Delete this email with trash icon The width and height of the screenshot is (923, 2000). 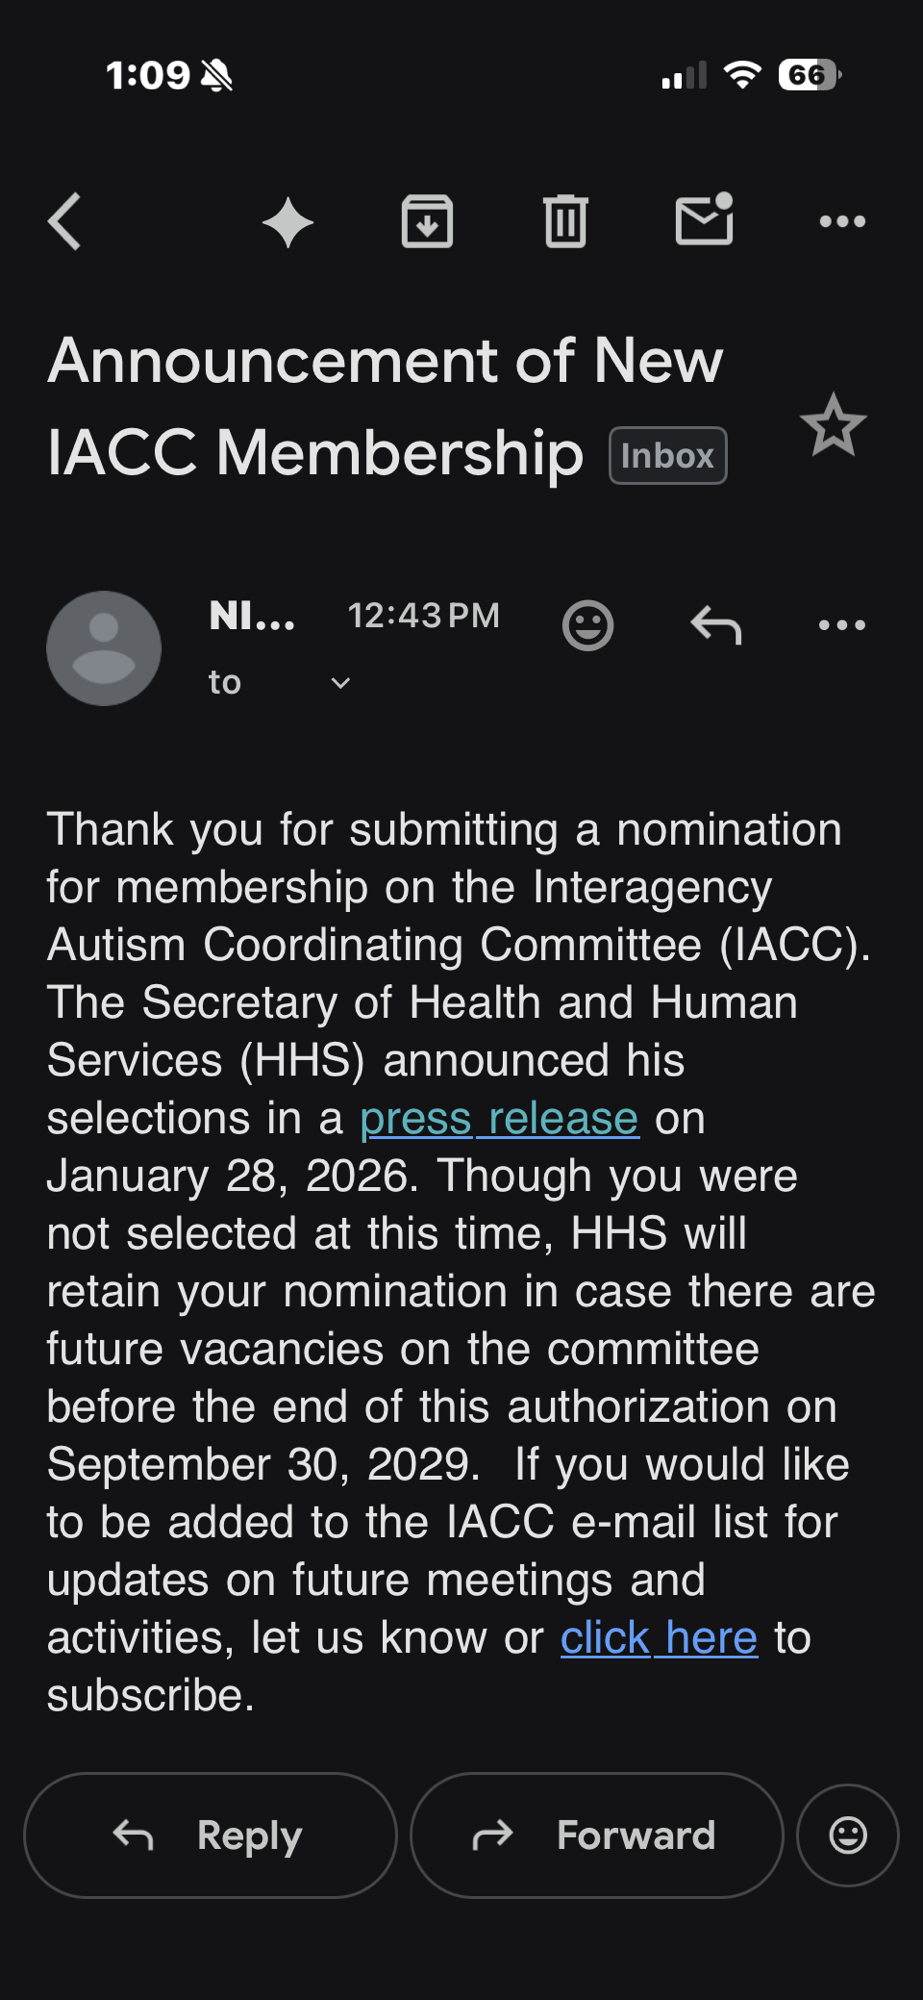[565, 221]
